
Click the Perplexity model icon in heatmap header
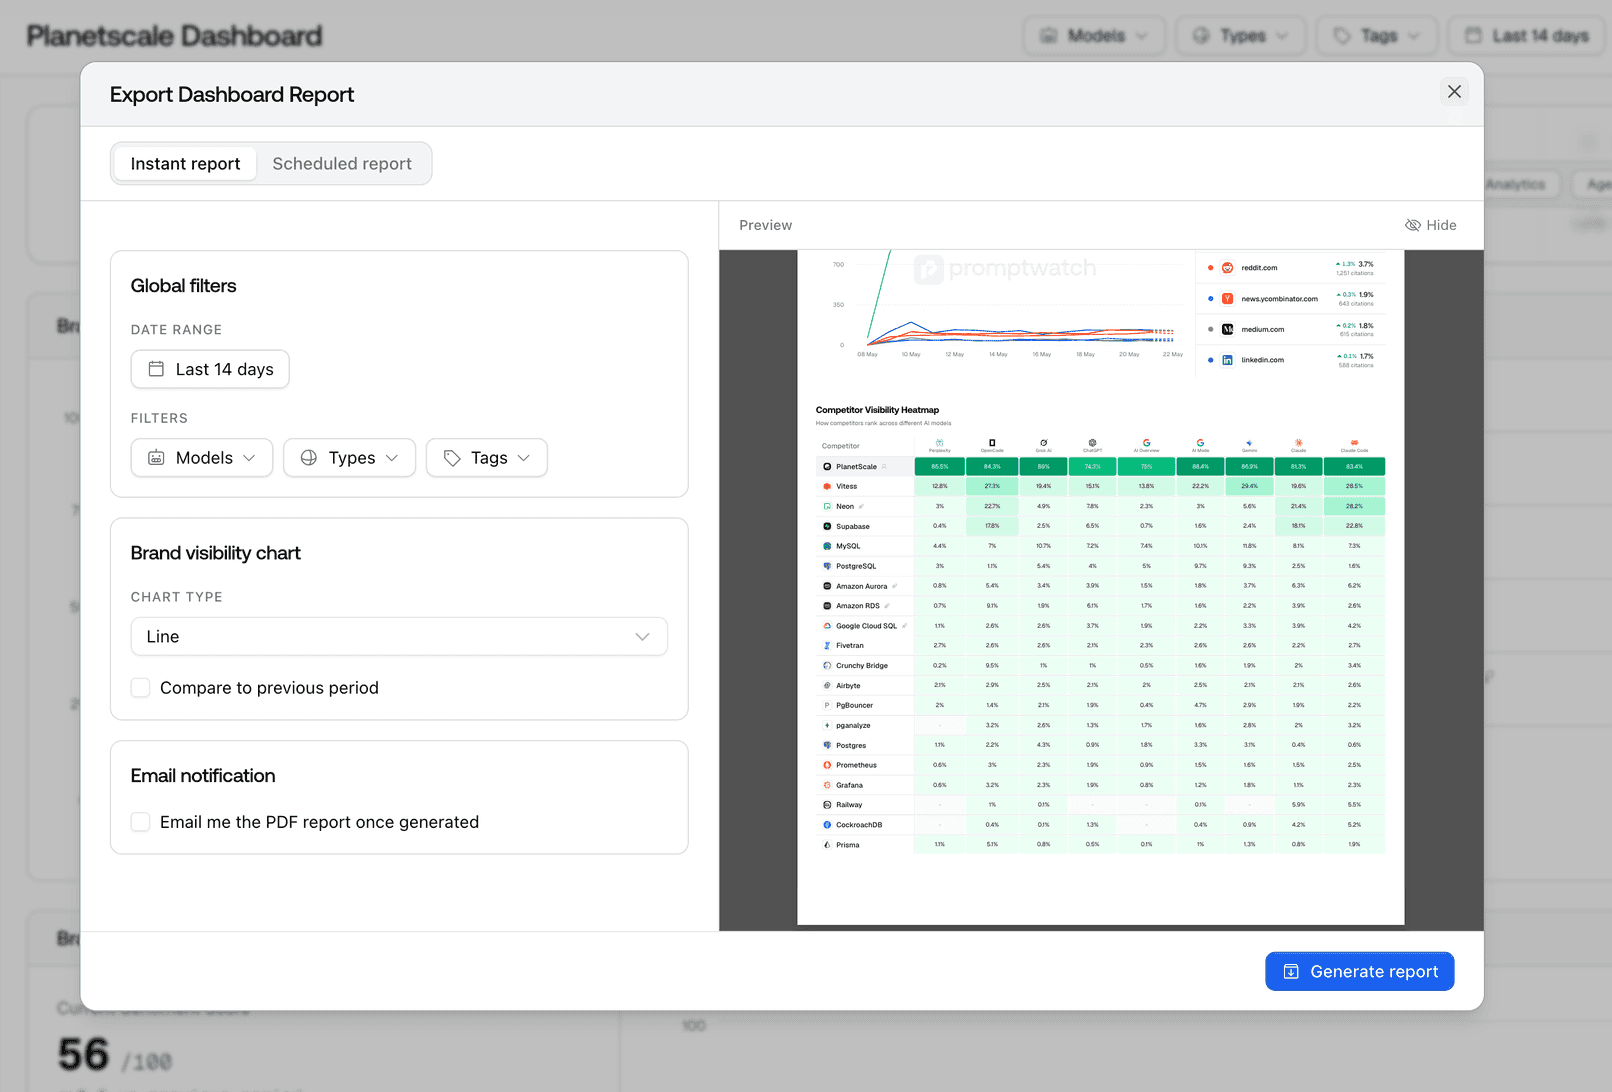(940, 442)
